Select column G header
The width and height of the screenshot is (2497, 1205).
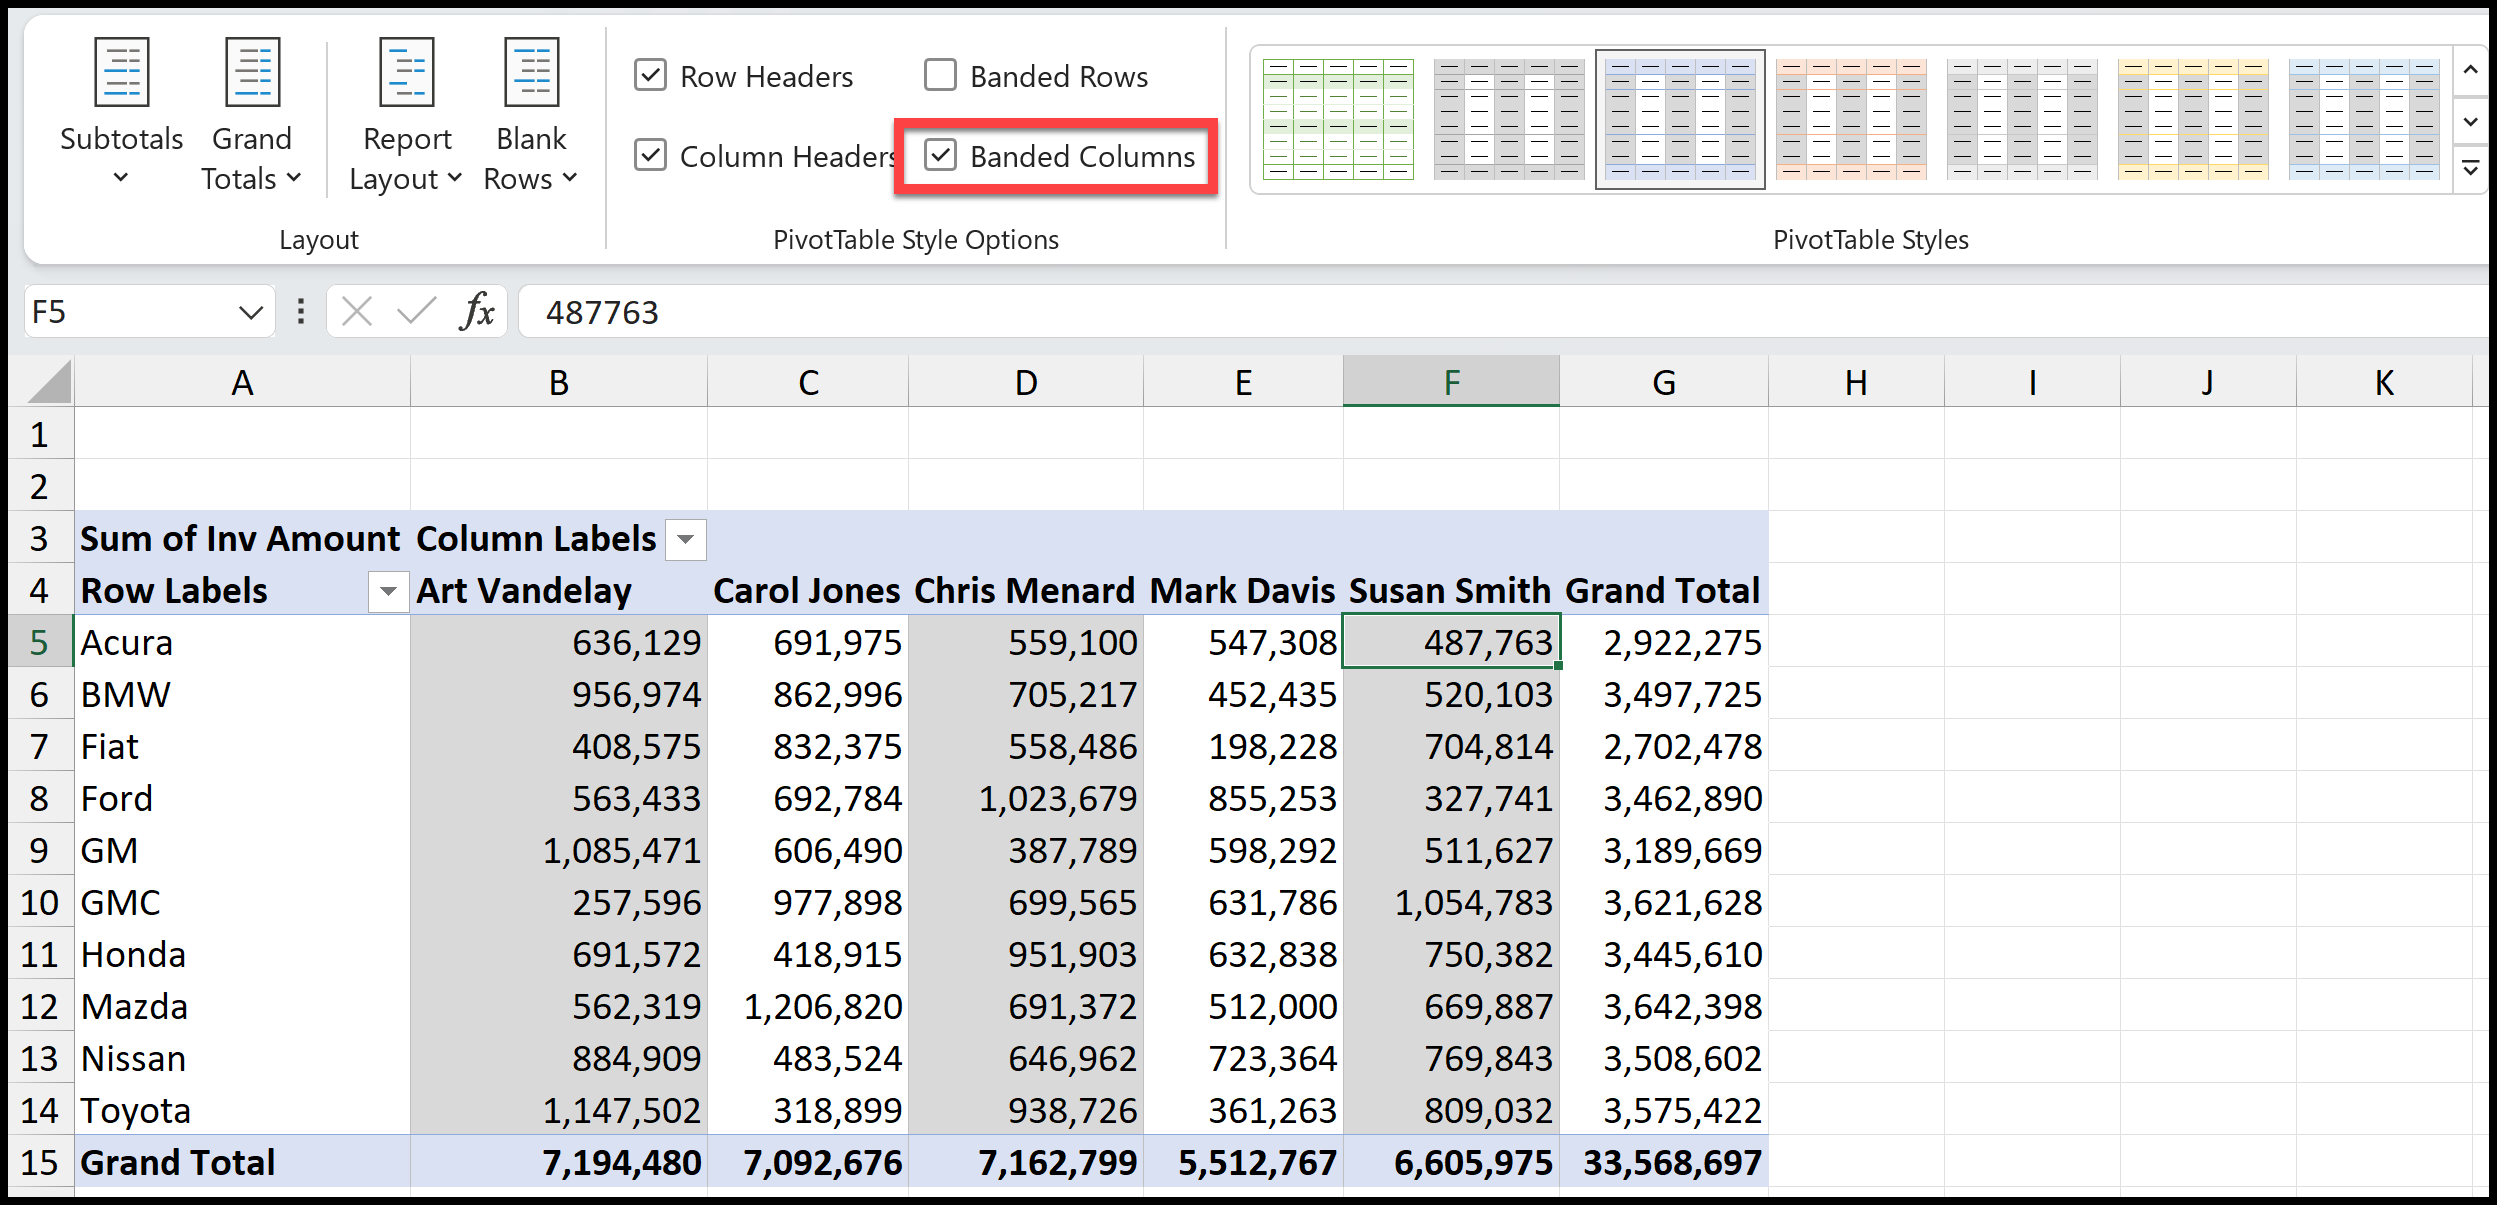pyautogui.click(x=1663, y=382)
